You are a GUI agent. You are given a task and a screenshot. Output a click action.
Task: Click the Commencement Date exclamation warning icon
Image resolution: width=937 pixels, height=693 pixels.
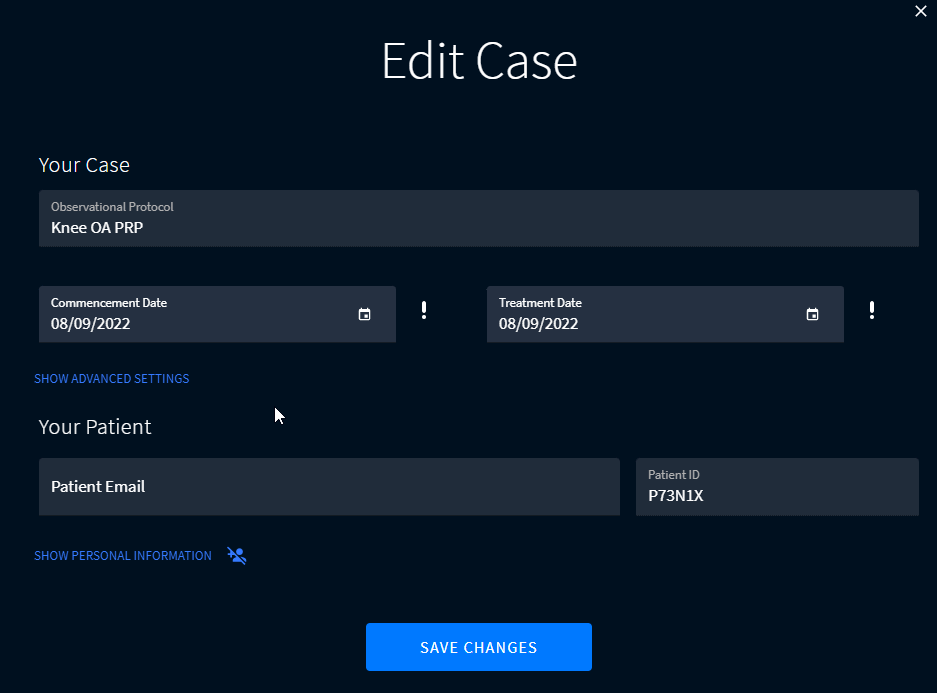424,310
